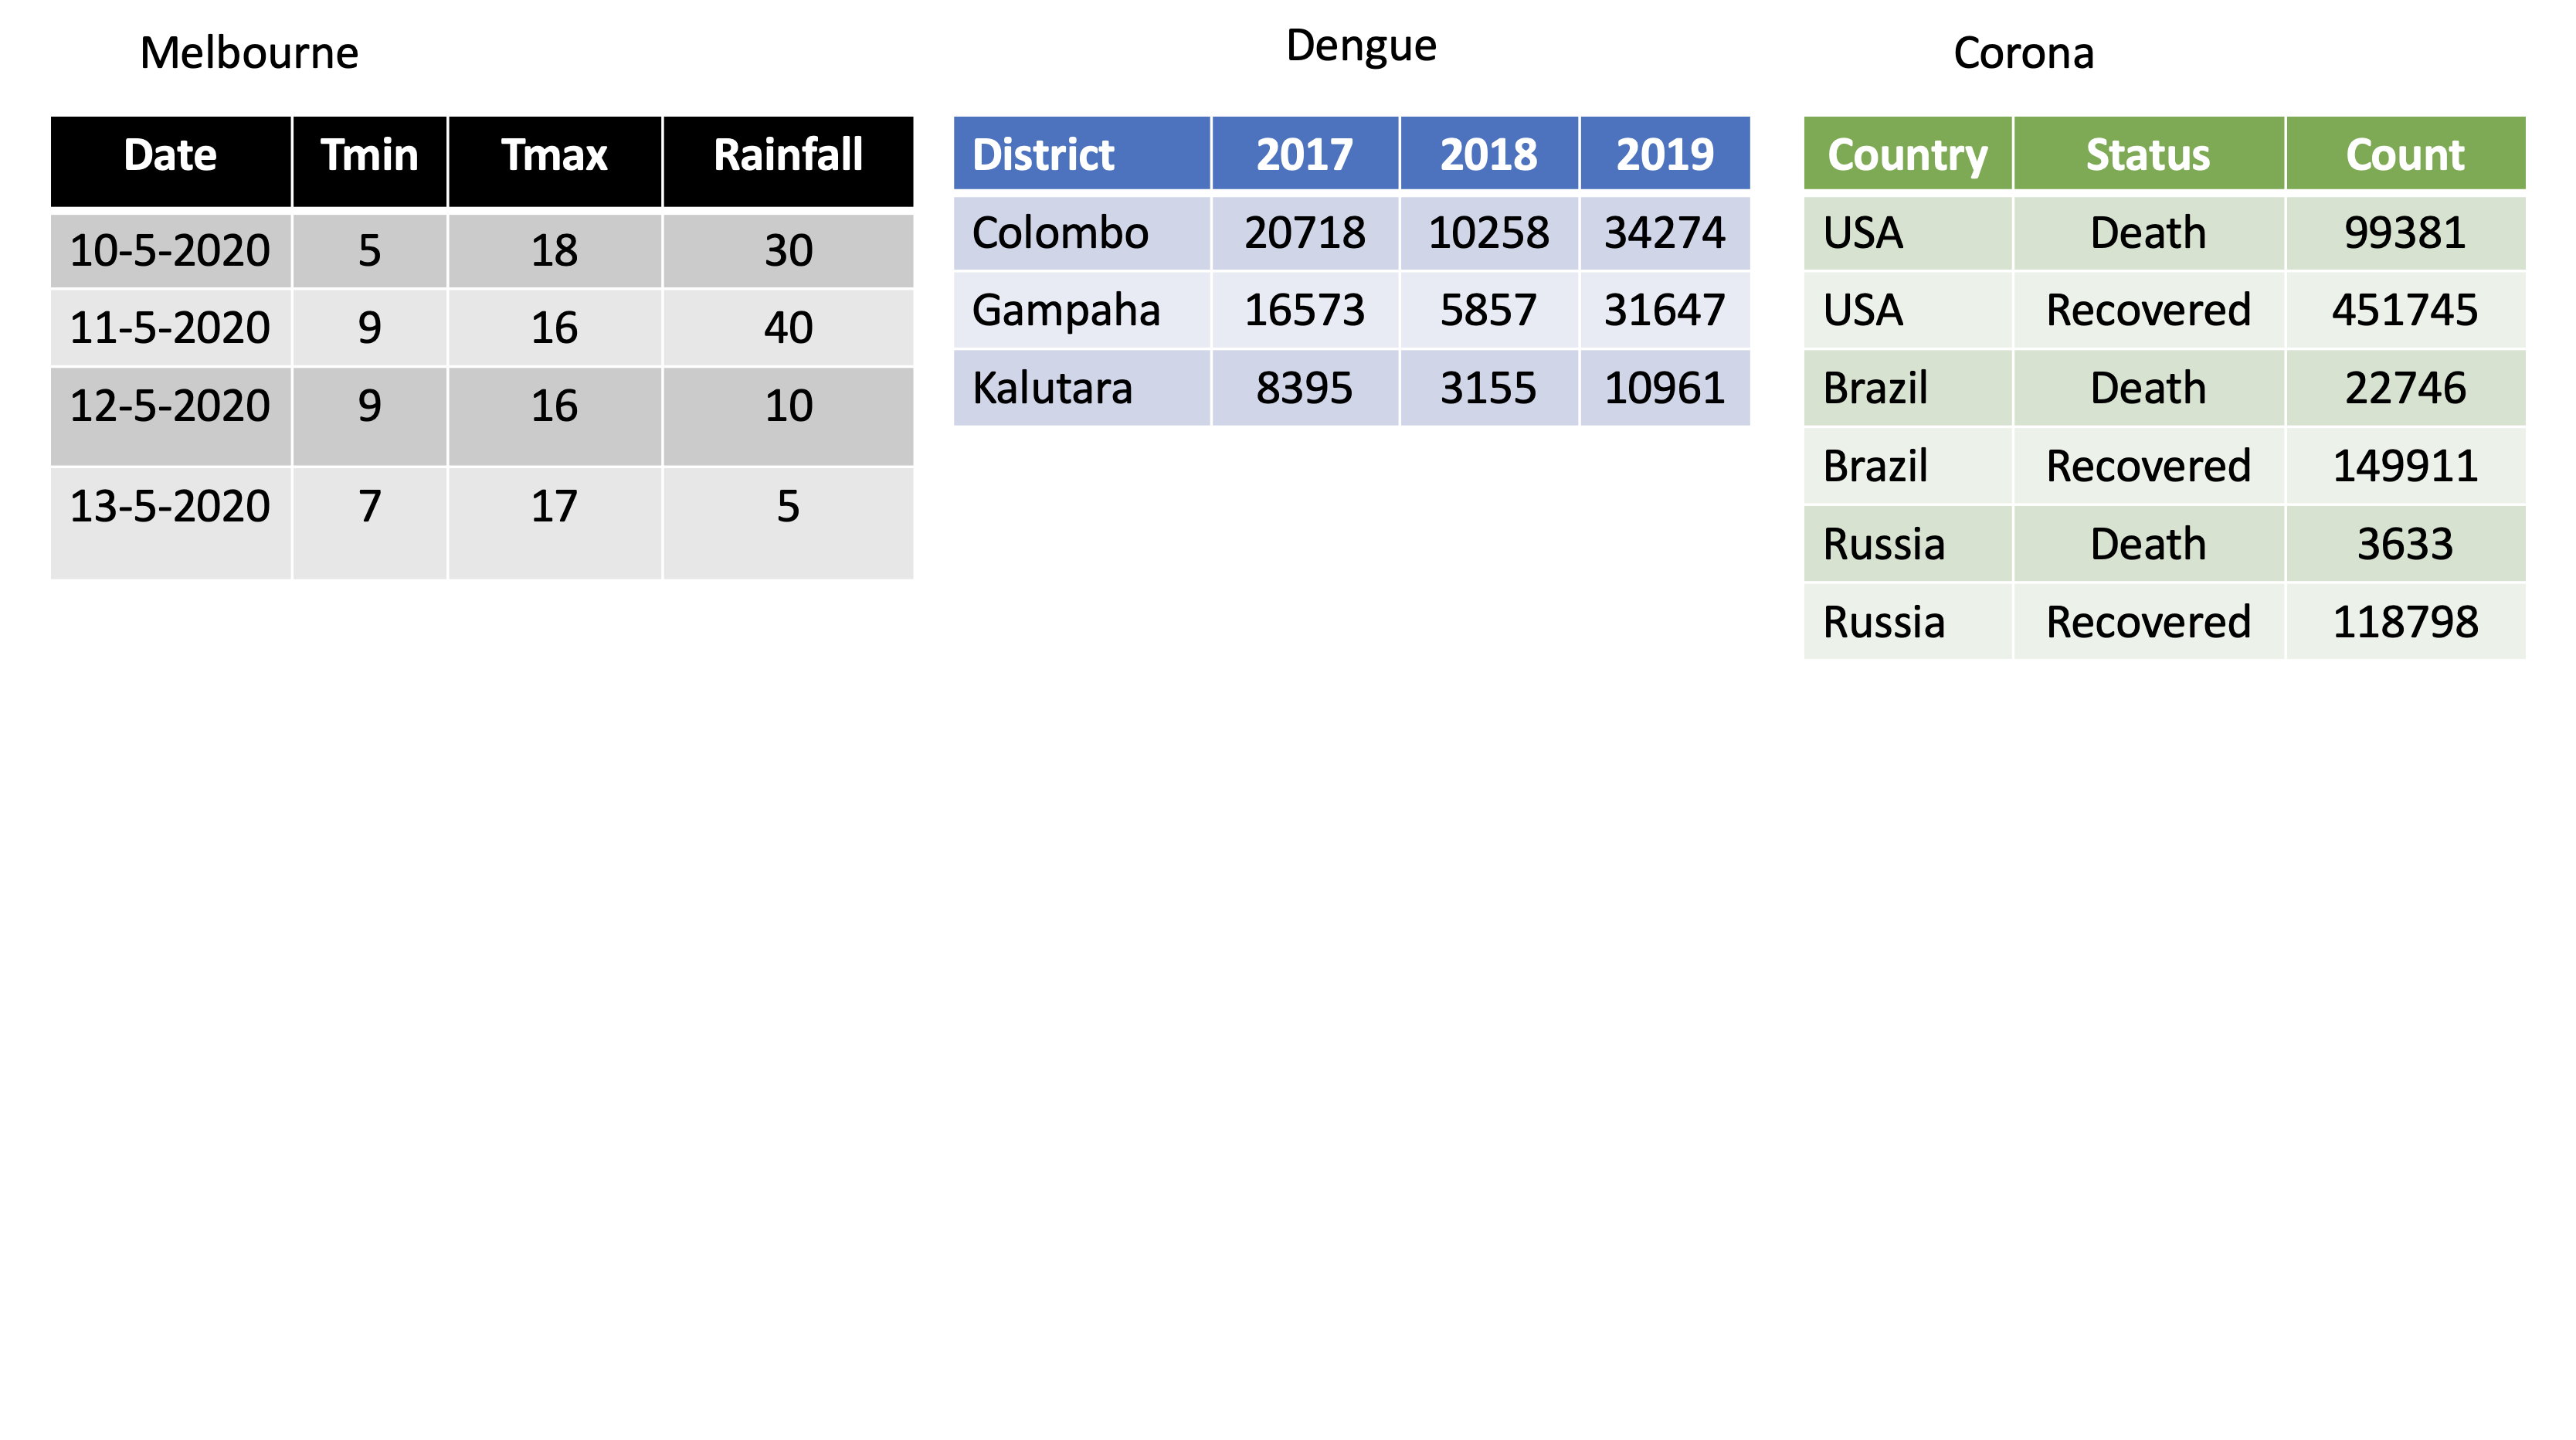2576x1440 pixels.
Task: Select the Russia death count 3633
Action: (2405, 544)
